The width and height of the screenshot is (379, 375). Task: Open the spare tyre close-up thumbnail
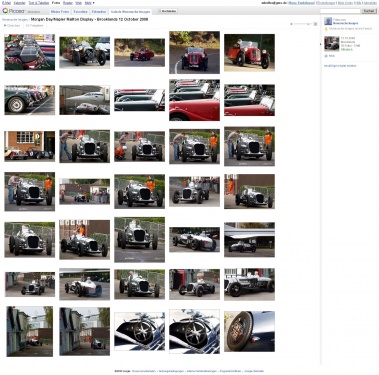coord(249,331)
